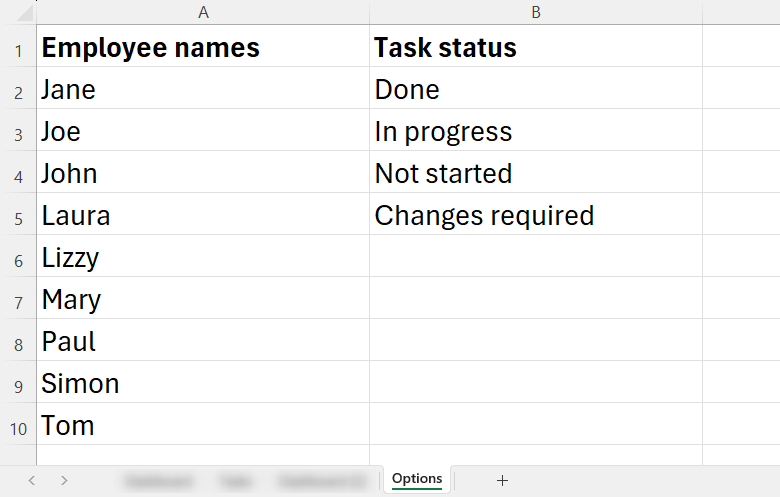Select row 10 header
780x497 pixels.
[x=18, y=428]
